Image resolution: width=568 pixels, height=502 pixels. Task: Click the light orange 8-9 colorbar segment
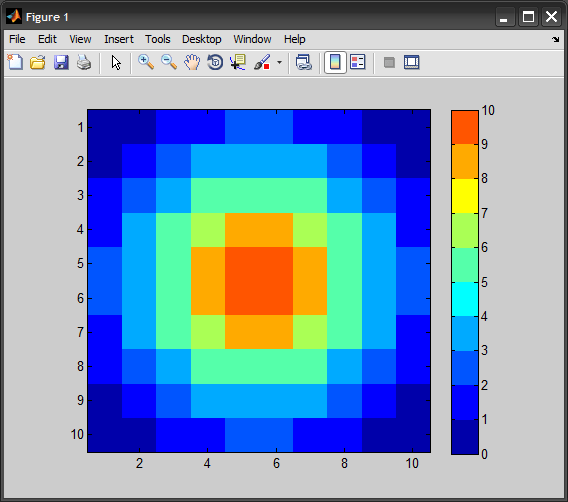pyautogui.click(x=465, y=162)
